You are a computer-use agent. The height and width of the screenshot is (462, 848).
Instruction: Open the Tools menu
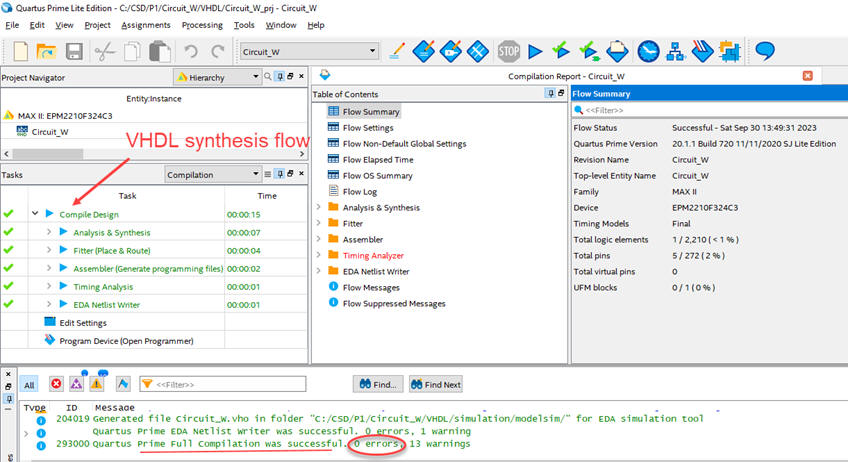[x=244, y=25]
